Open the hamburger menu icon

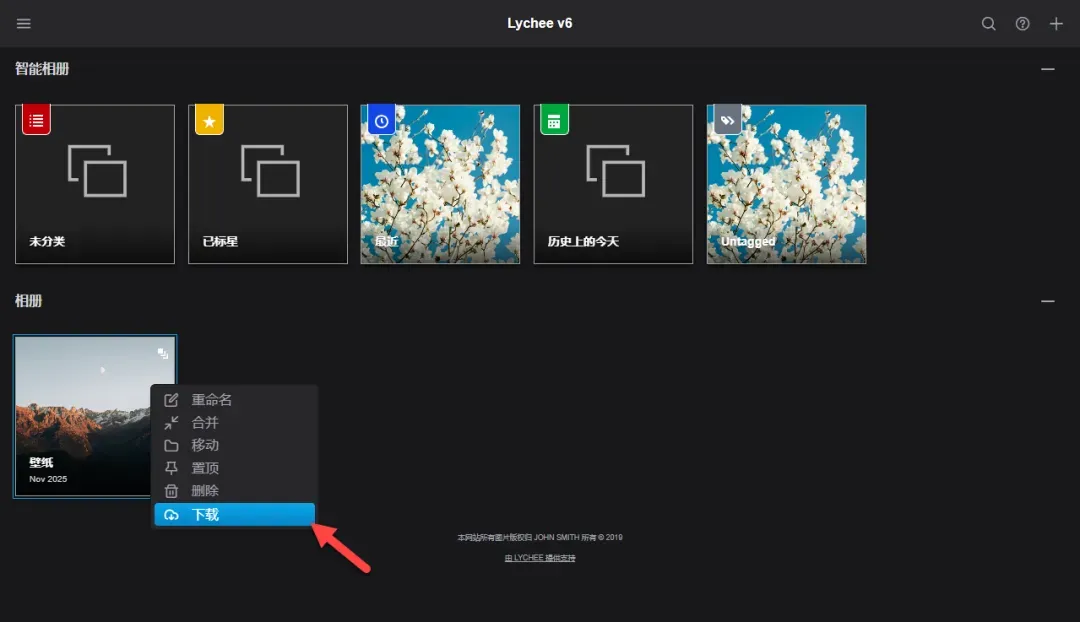point(24,24)
